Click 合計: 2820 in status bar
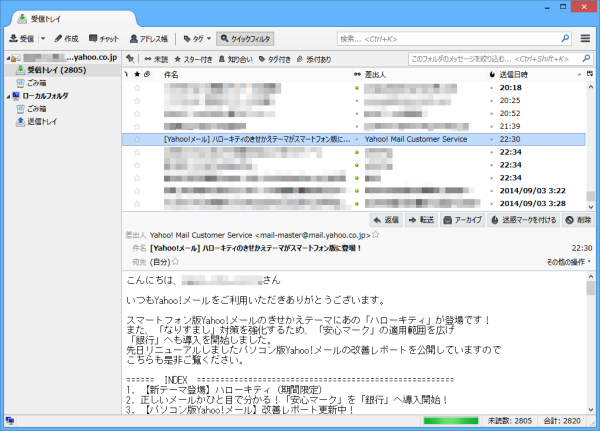This screenshot has height=431, width=600. coord(562,421)
